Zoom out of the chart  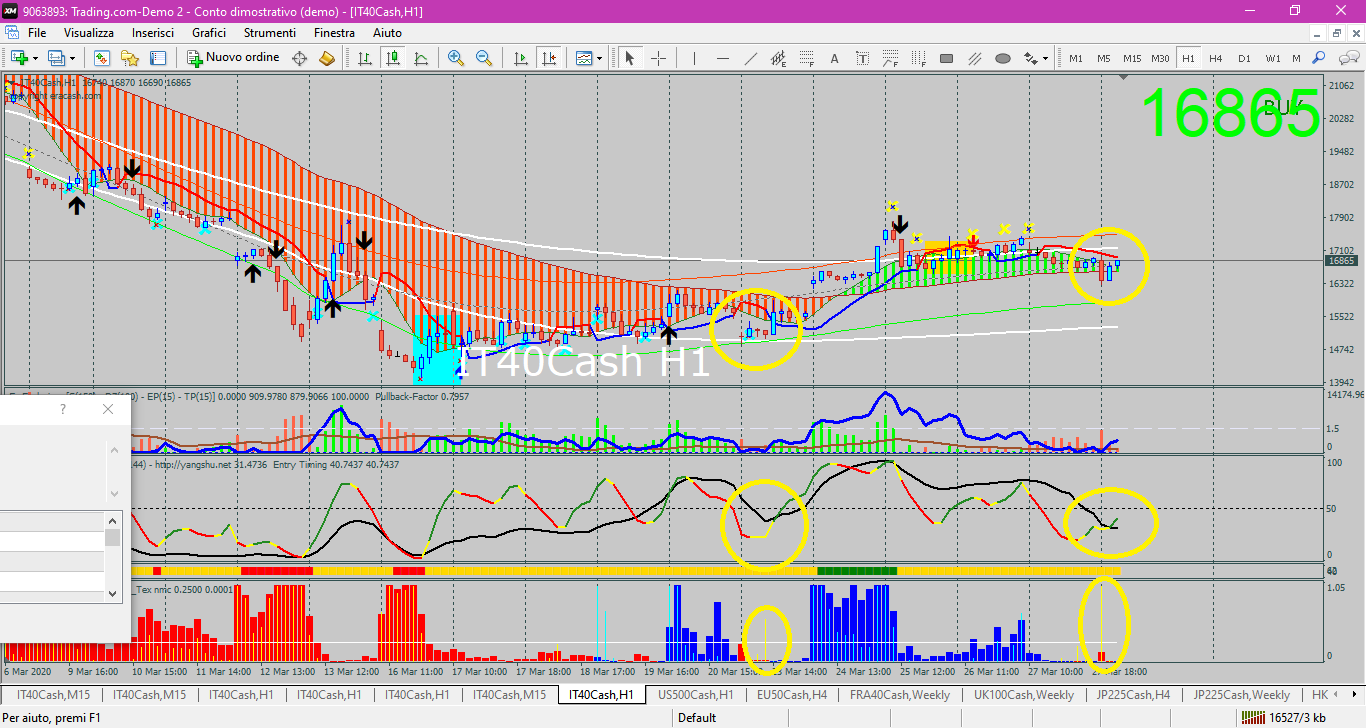484,58
